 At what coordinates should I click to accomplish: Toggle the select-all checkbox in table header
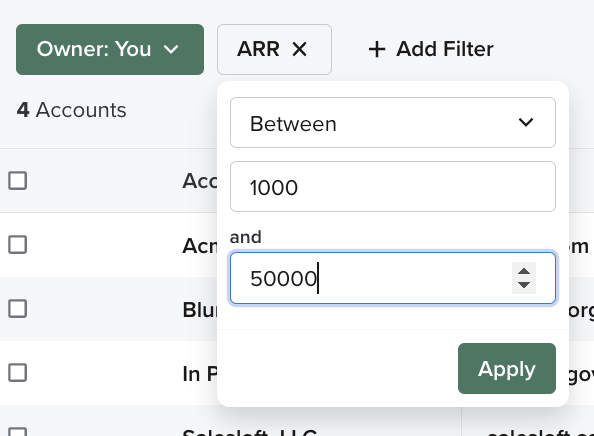point(18,180)
